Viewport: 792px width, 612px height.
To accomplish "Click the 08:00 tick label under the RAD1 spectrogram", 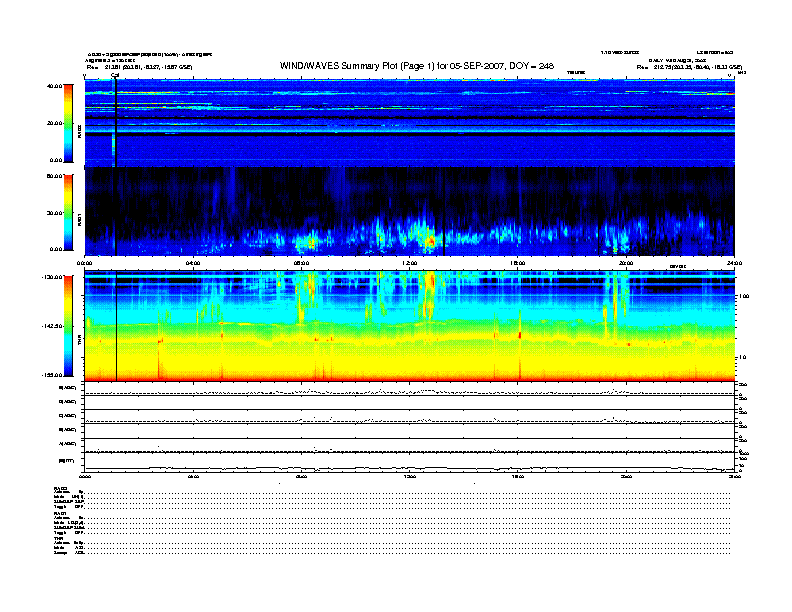I will [x=301, y=263].
